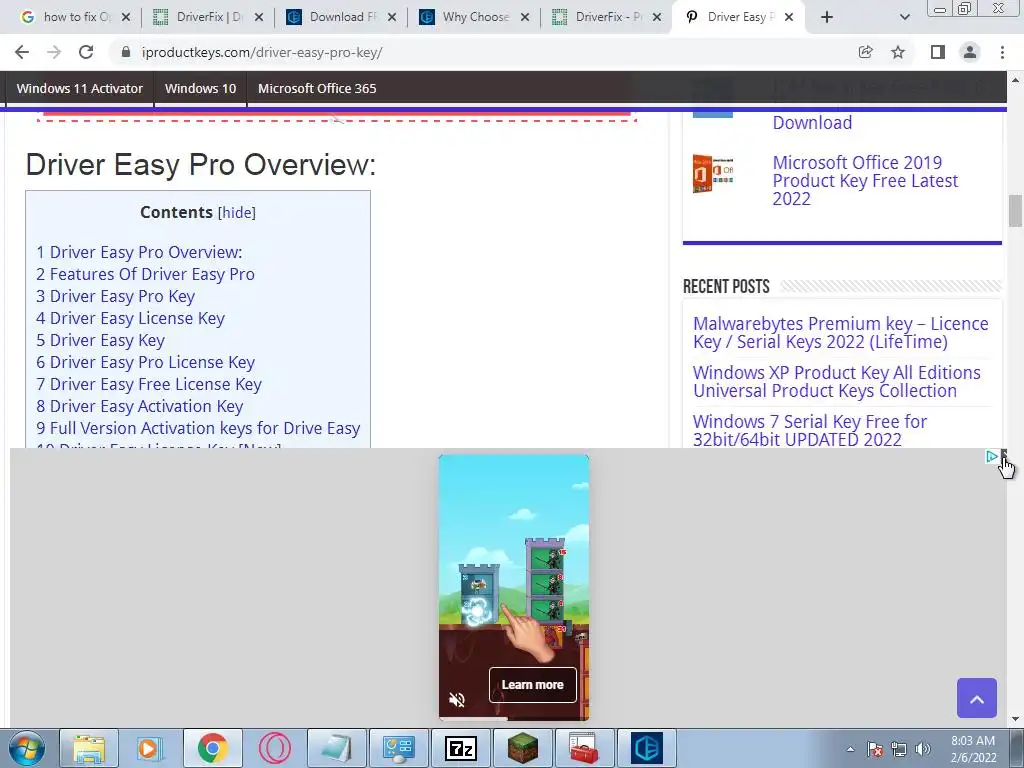The width and height of the screenshot is (1024, 768).
Task: Jump to '1 Driver Easy Pro Overview:'
Action: coord(139,252)
